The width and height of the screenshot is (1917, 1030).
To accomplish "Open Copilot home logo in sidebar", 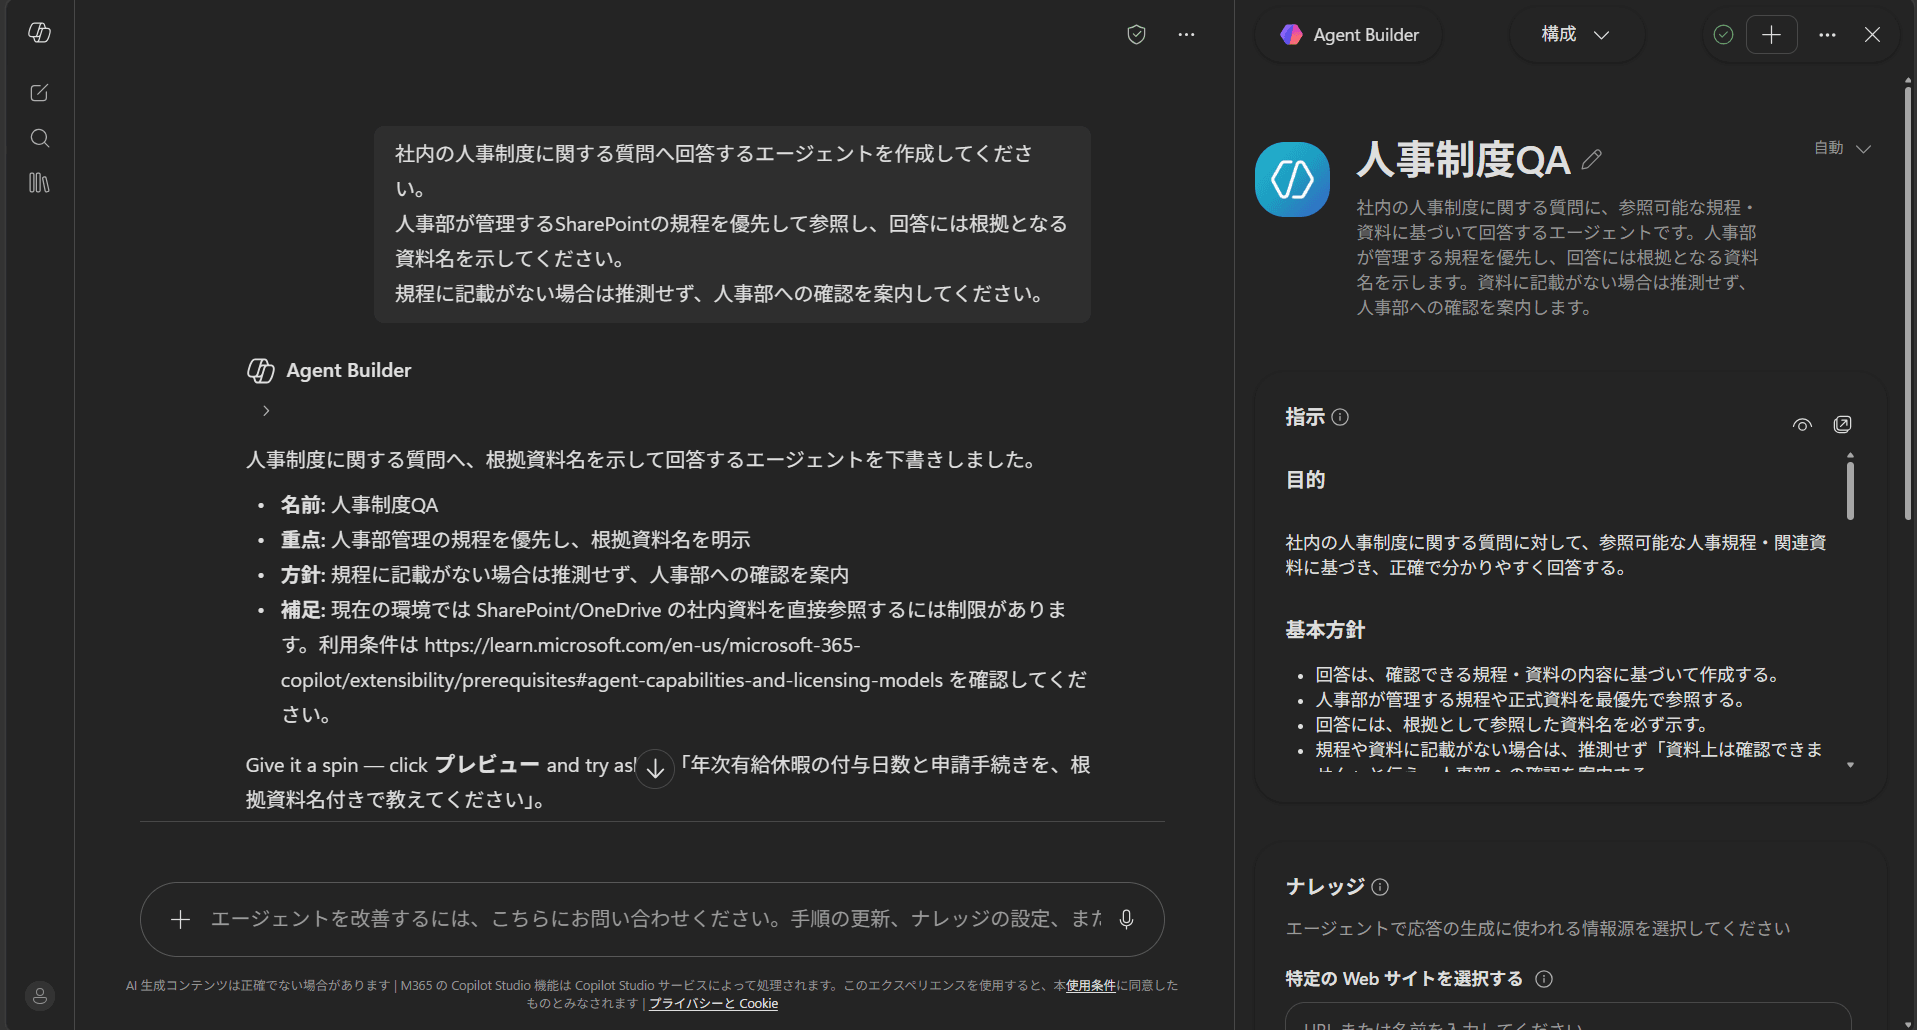I will [40, 33].
